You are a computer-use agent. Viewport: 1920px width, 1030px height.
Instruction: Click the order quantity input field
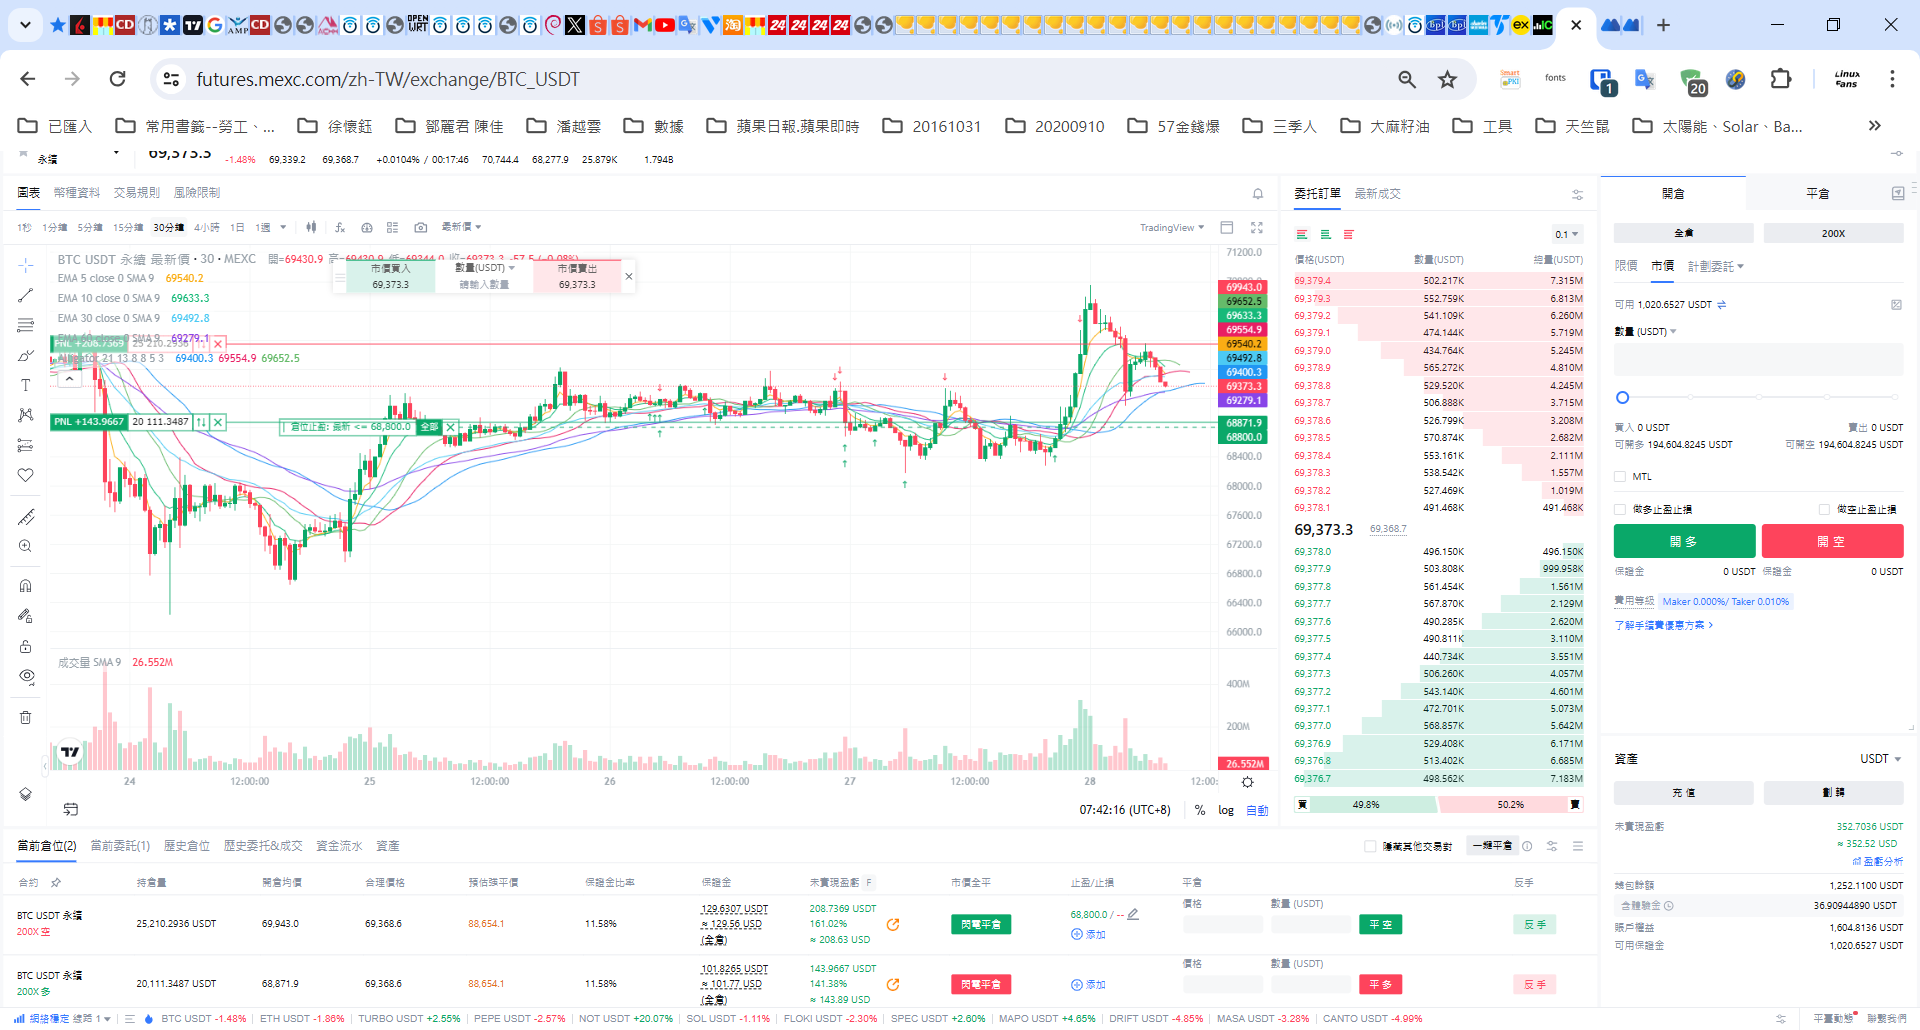[1758, 360]
